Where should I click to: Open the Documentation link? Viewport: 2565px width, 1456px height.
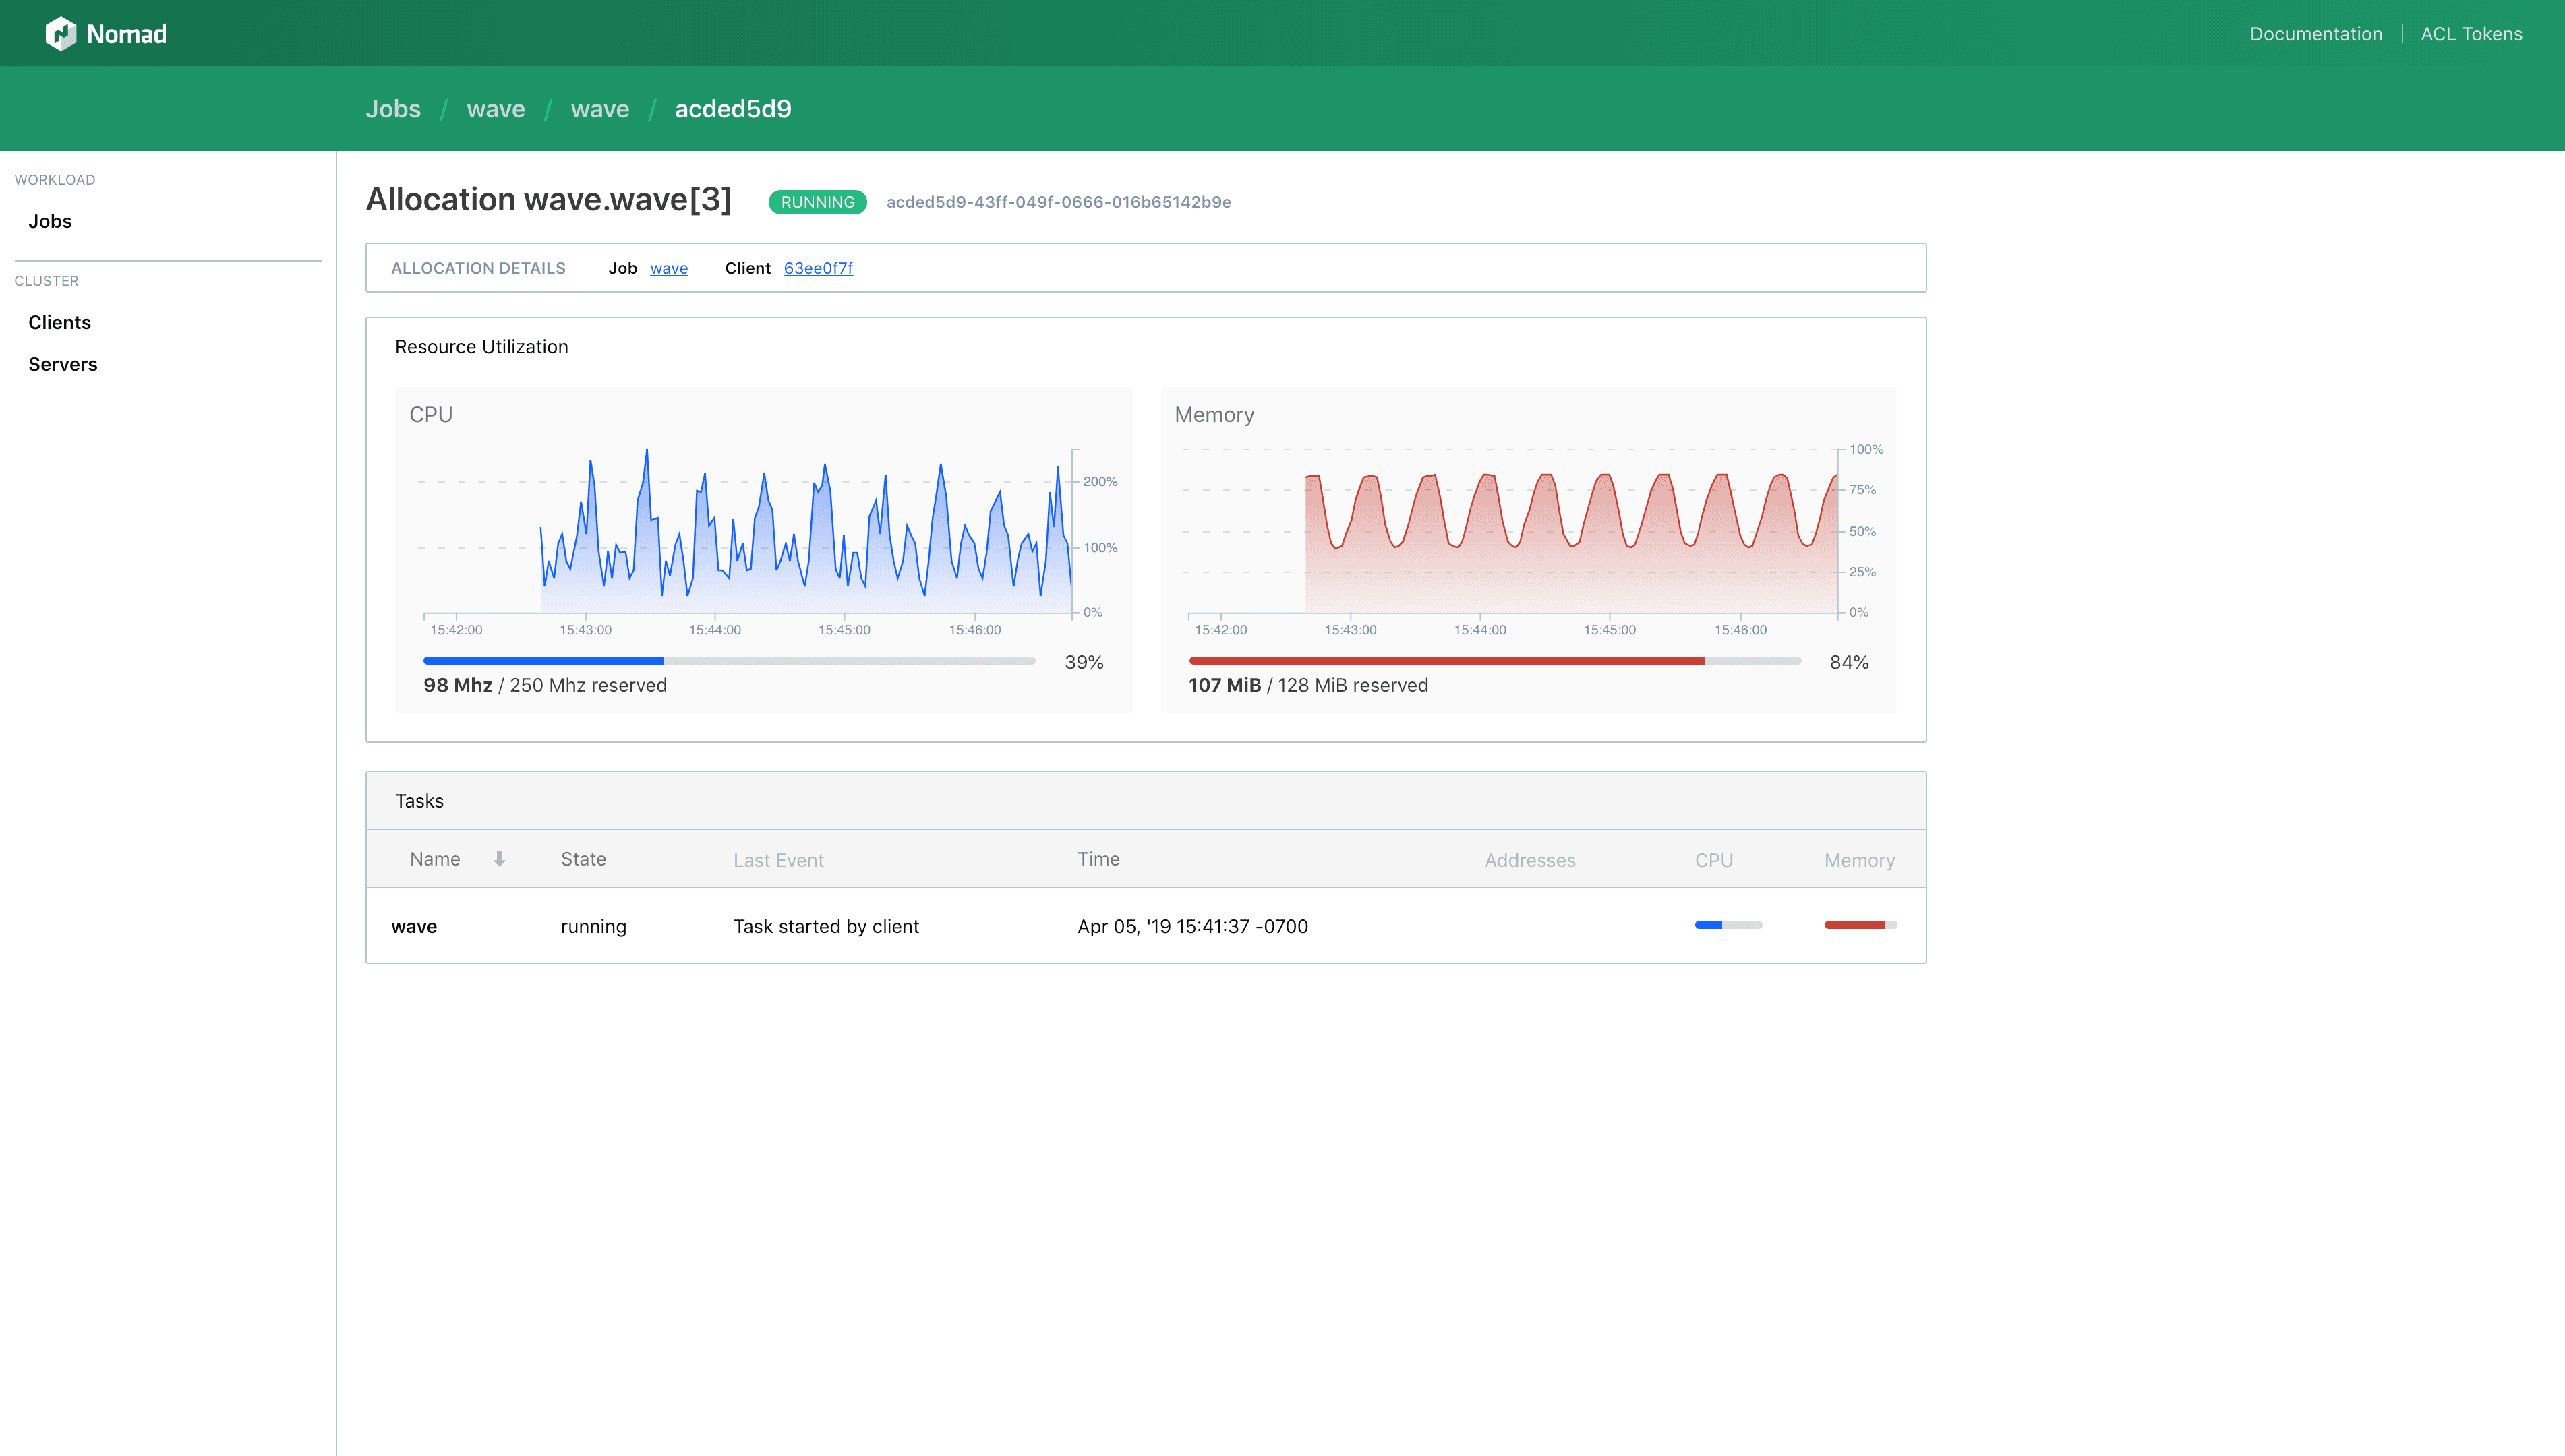coord(2315,34)
